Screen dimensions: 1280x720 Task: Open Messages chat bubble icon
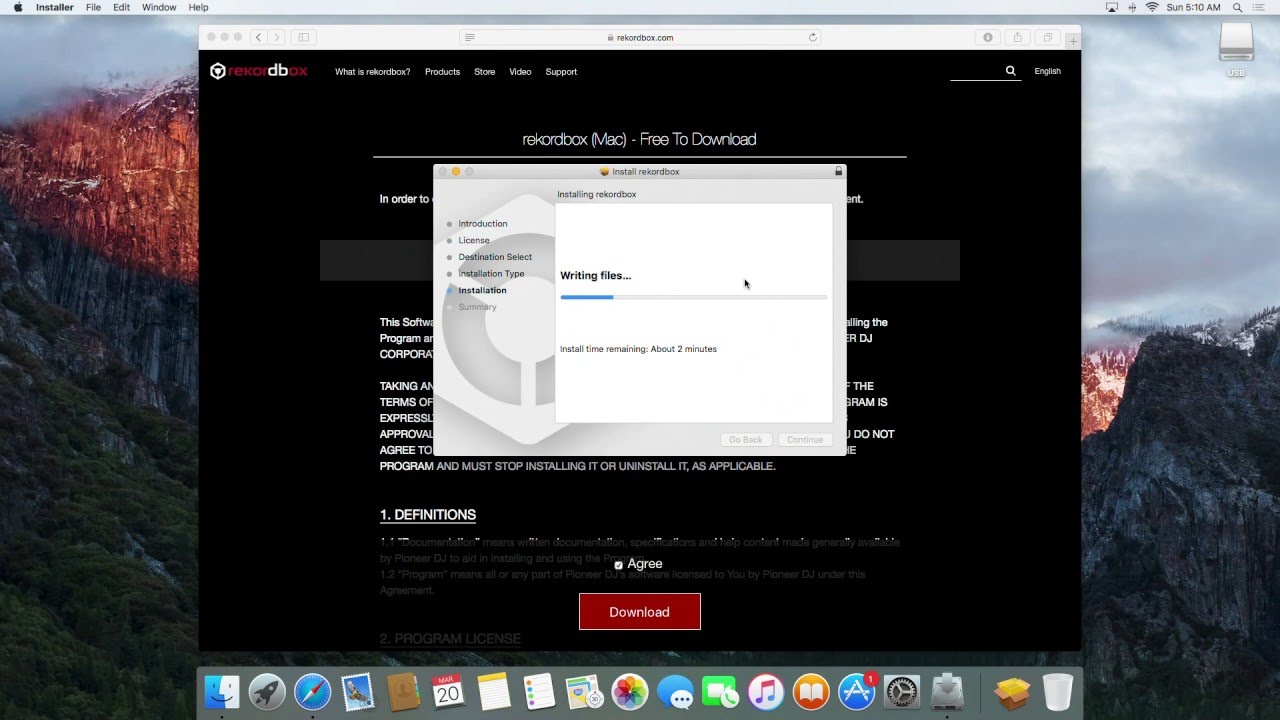tap(675, 692)
